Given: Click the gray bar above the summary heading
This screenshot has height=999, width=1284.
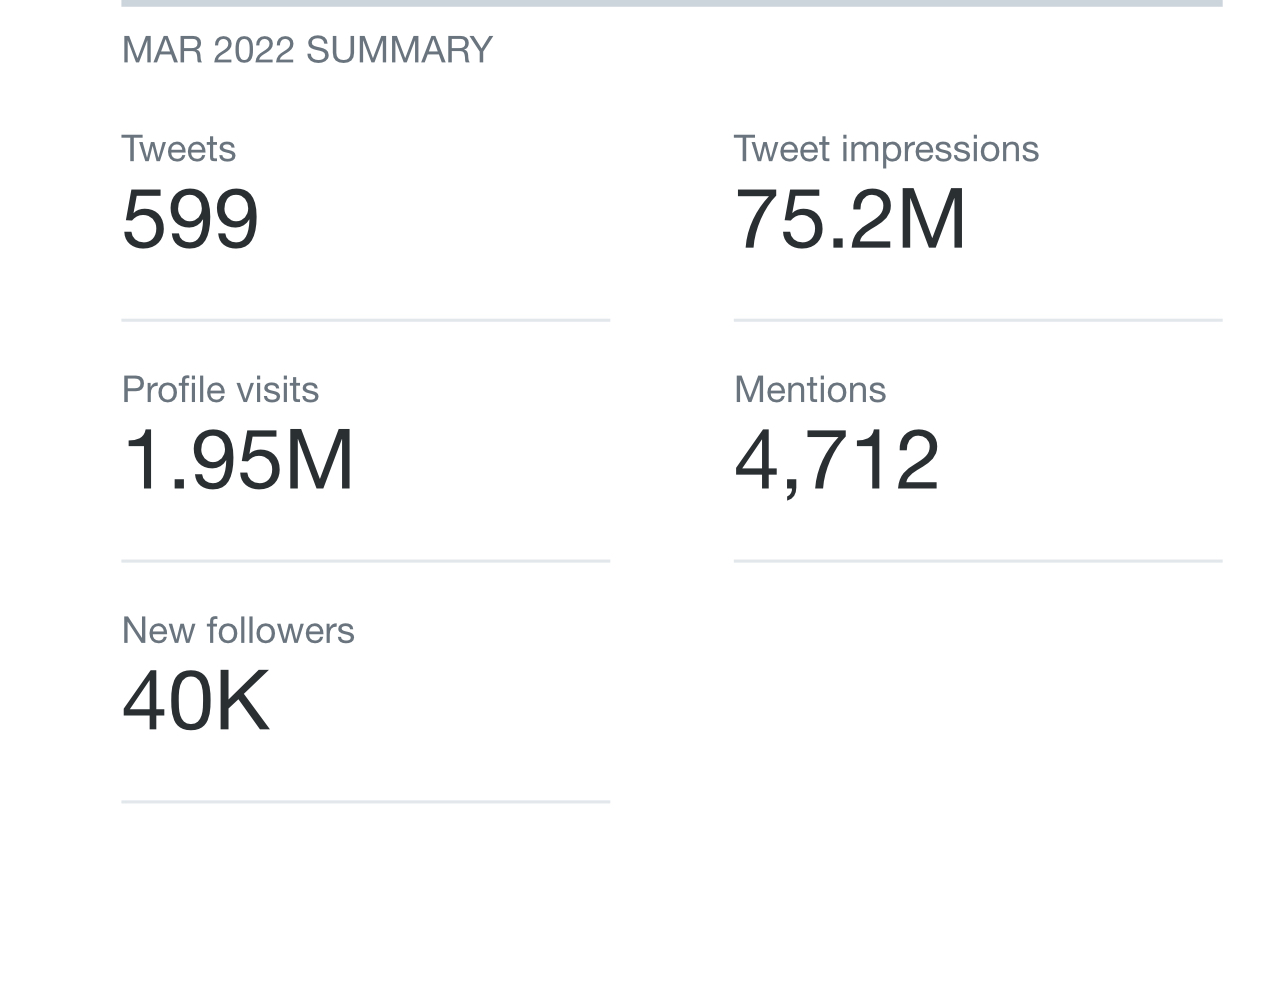Looking at the screenshot, I should pyautogui.click(x=672, y=3).
